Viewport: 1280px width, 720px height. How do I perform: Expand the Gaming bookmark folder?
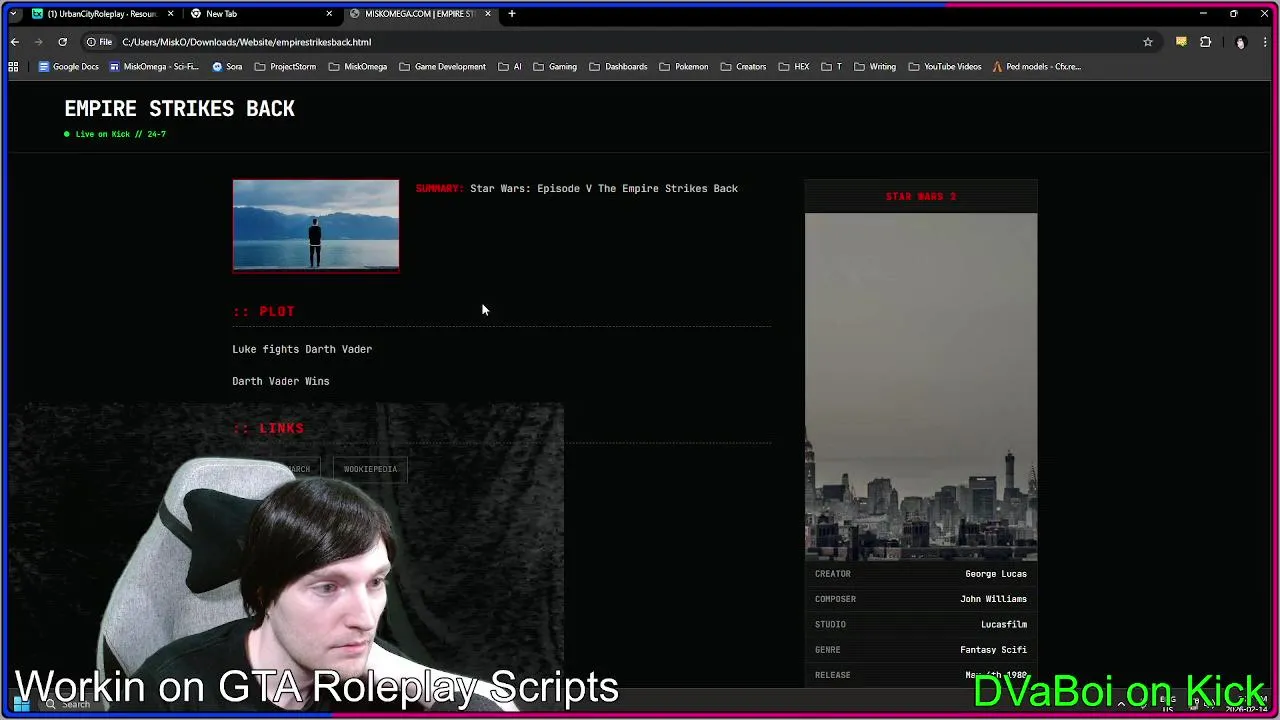pos(554,67)
